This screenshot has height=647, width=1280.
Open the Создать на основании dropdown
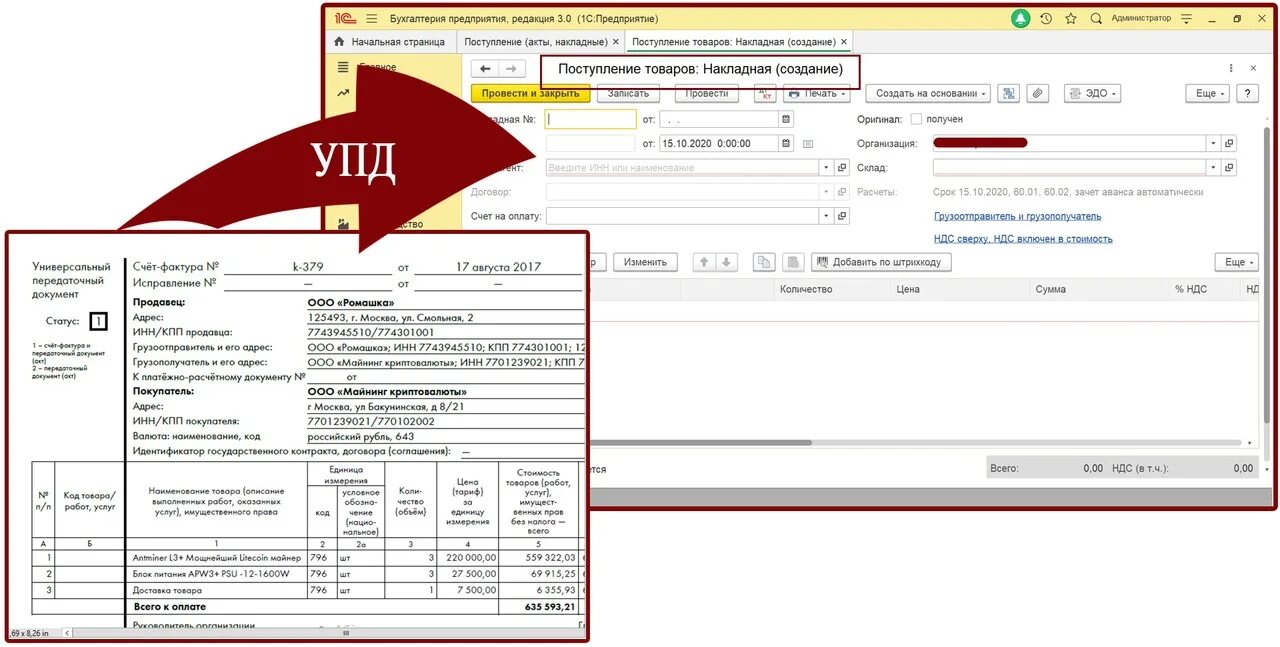pos(930,93)
